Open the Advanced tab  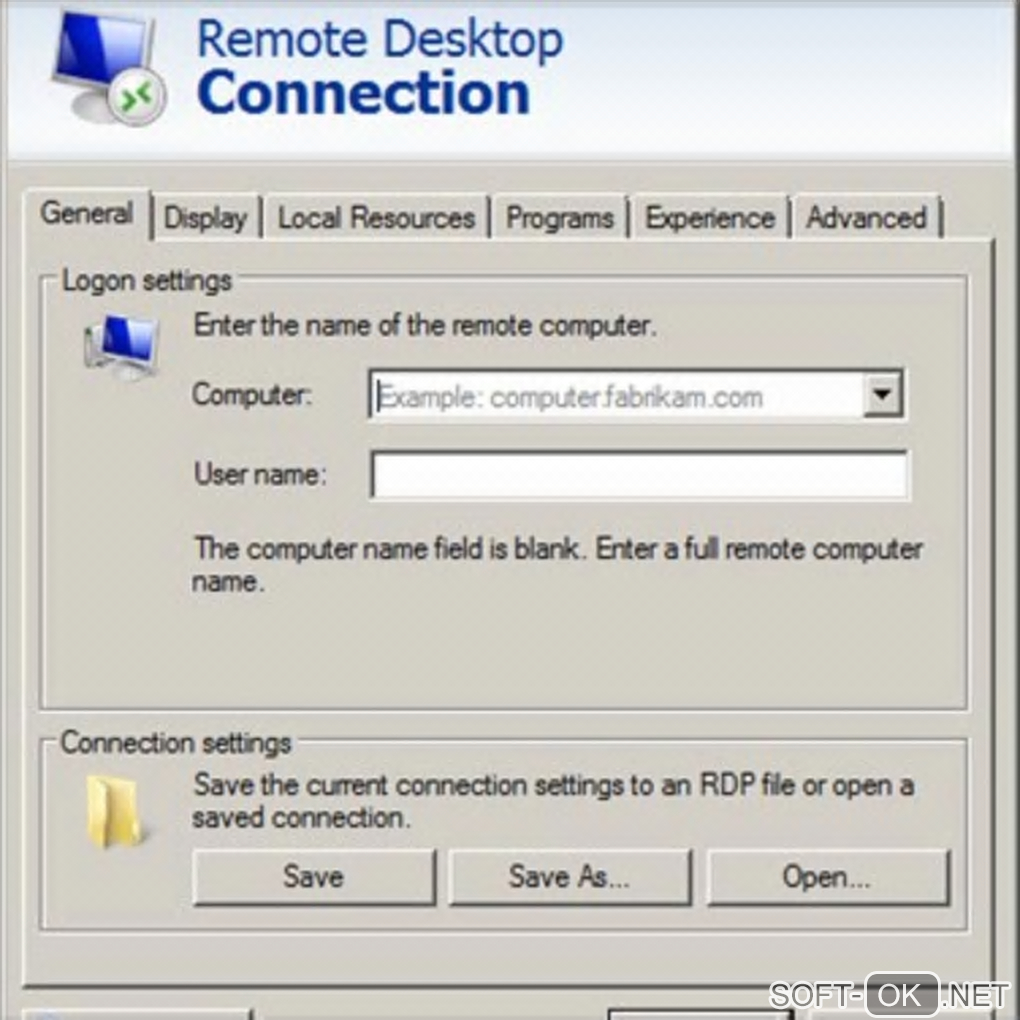tap(866, 218)
